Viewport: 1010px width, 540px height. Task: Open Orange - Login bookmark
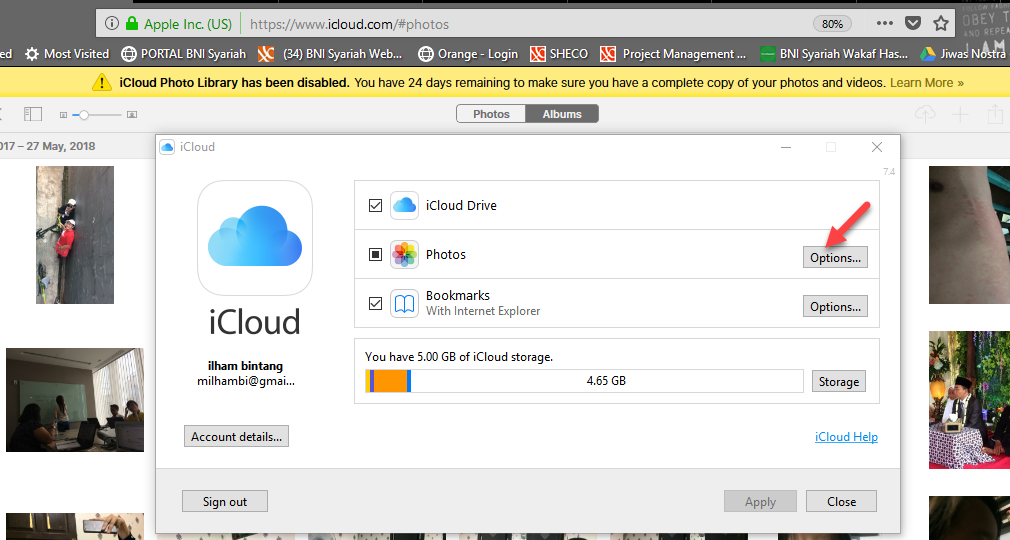click(468, 54)
